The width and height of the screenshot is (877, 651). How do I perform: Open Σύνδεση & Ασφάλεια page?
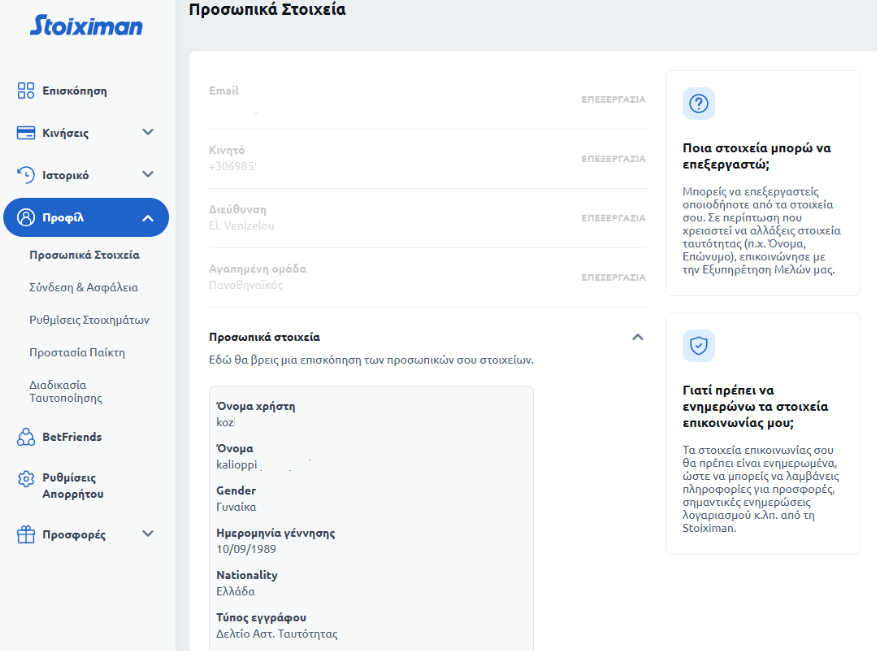pyautogui.click(x=84, y=287)
